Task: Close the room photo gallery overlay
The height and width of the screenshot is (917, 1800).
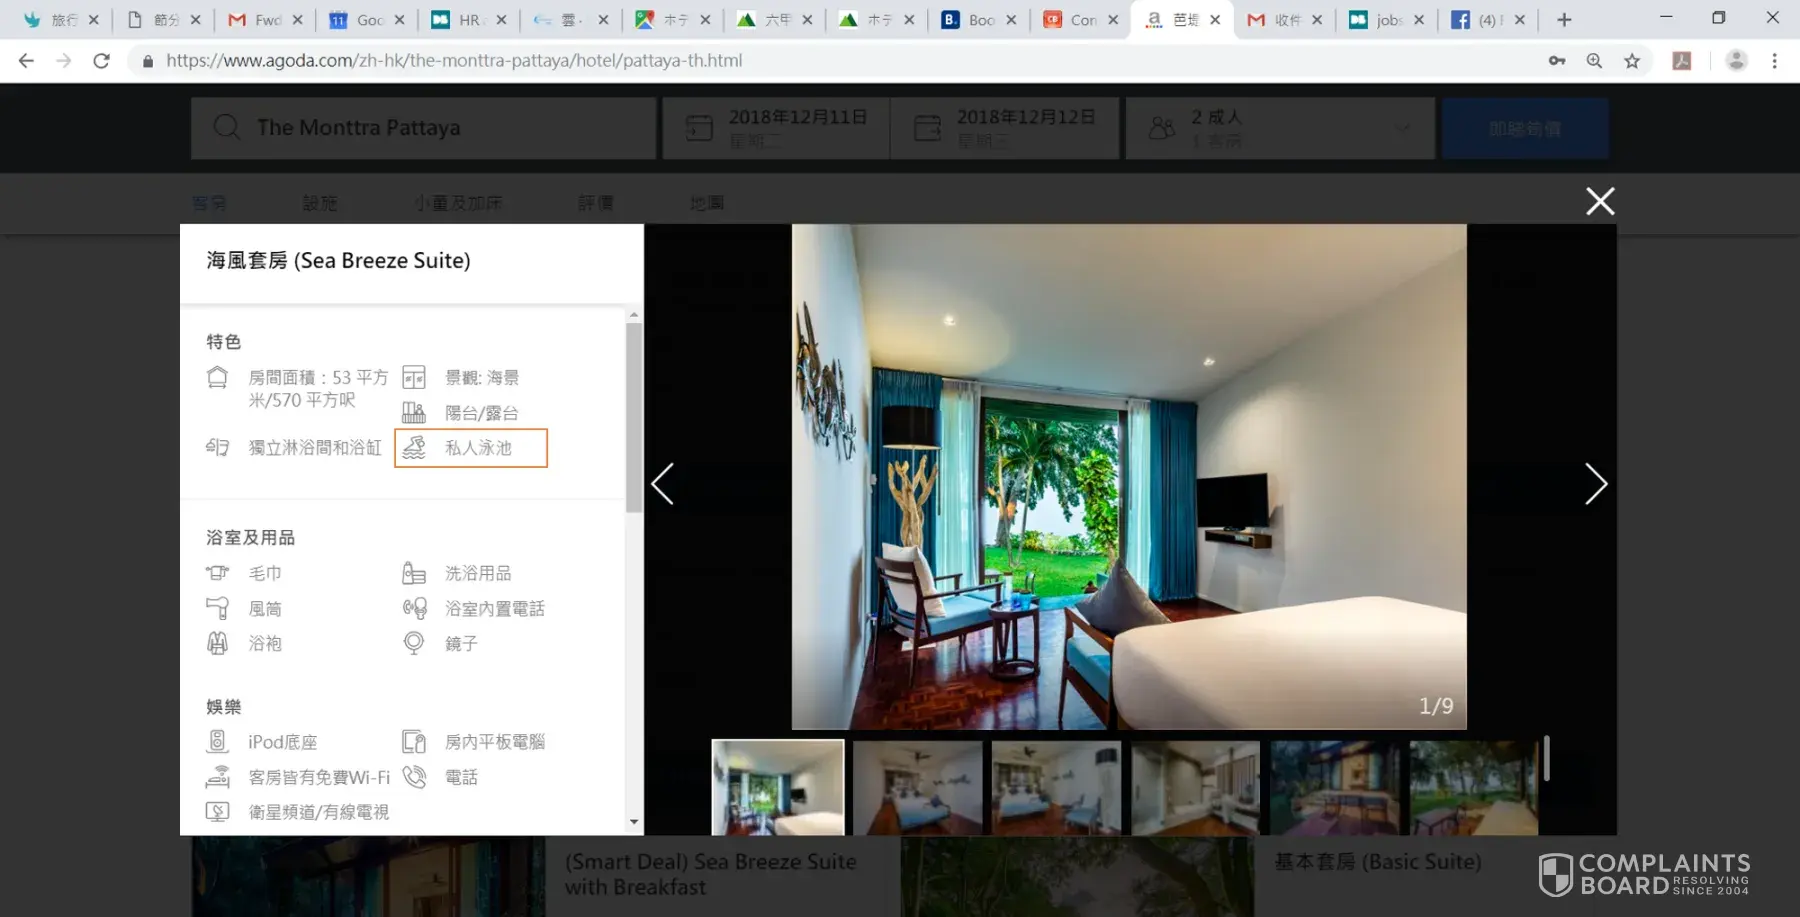Action: coord(1599,202)
